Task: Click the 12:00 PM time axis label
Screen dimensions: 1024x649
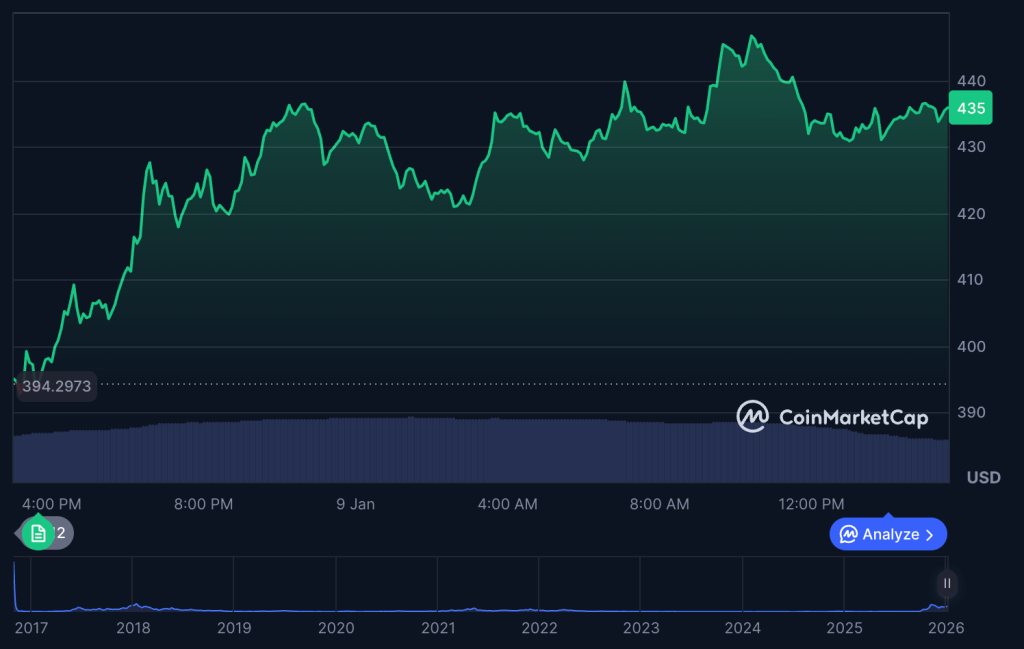Action: click(811, 504)
